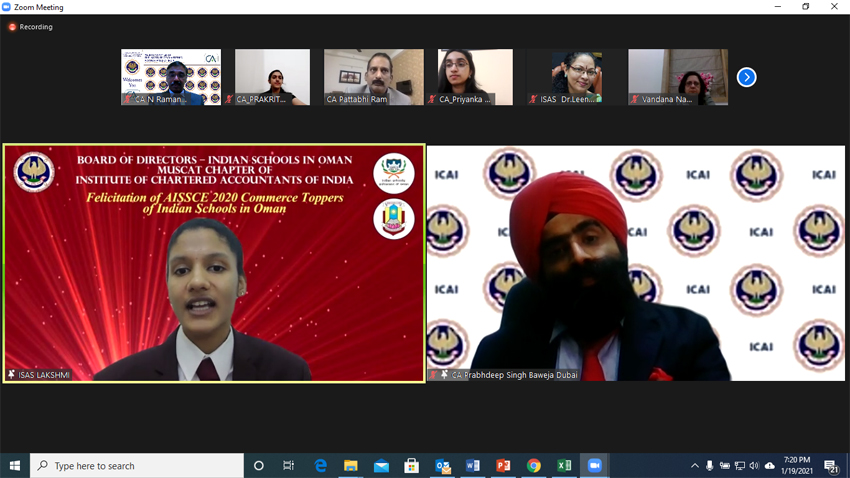Select Vandana participant video tile
The width and height of the screenshot is (850, 478).
point(678,77)
